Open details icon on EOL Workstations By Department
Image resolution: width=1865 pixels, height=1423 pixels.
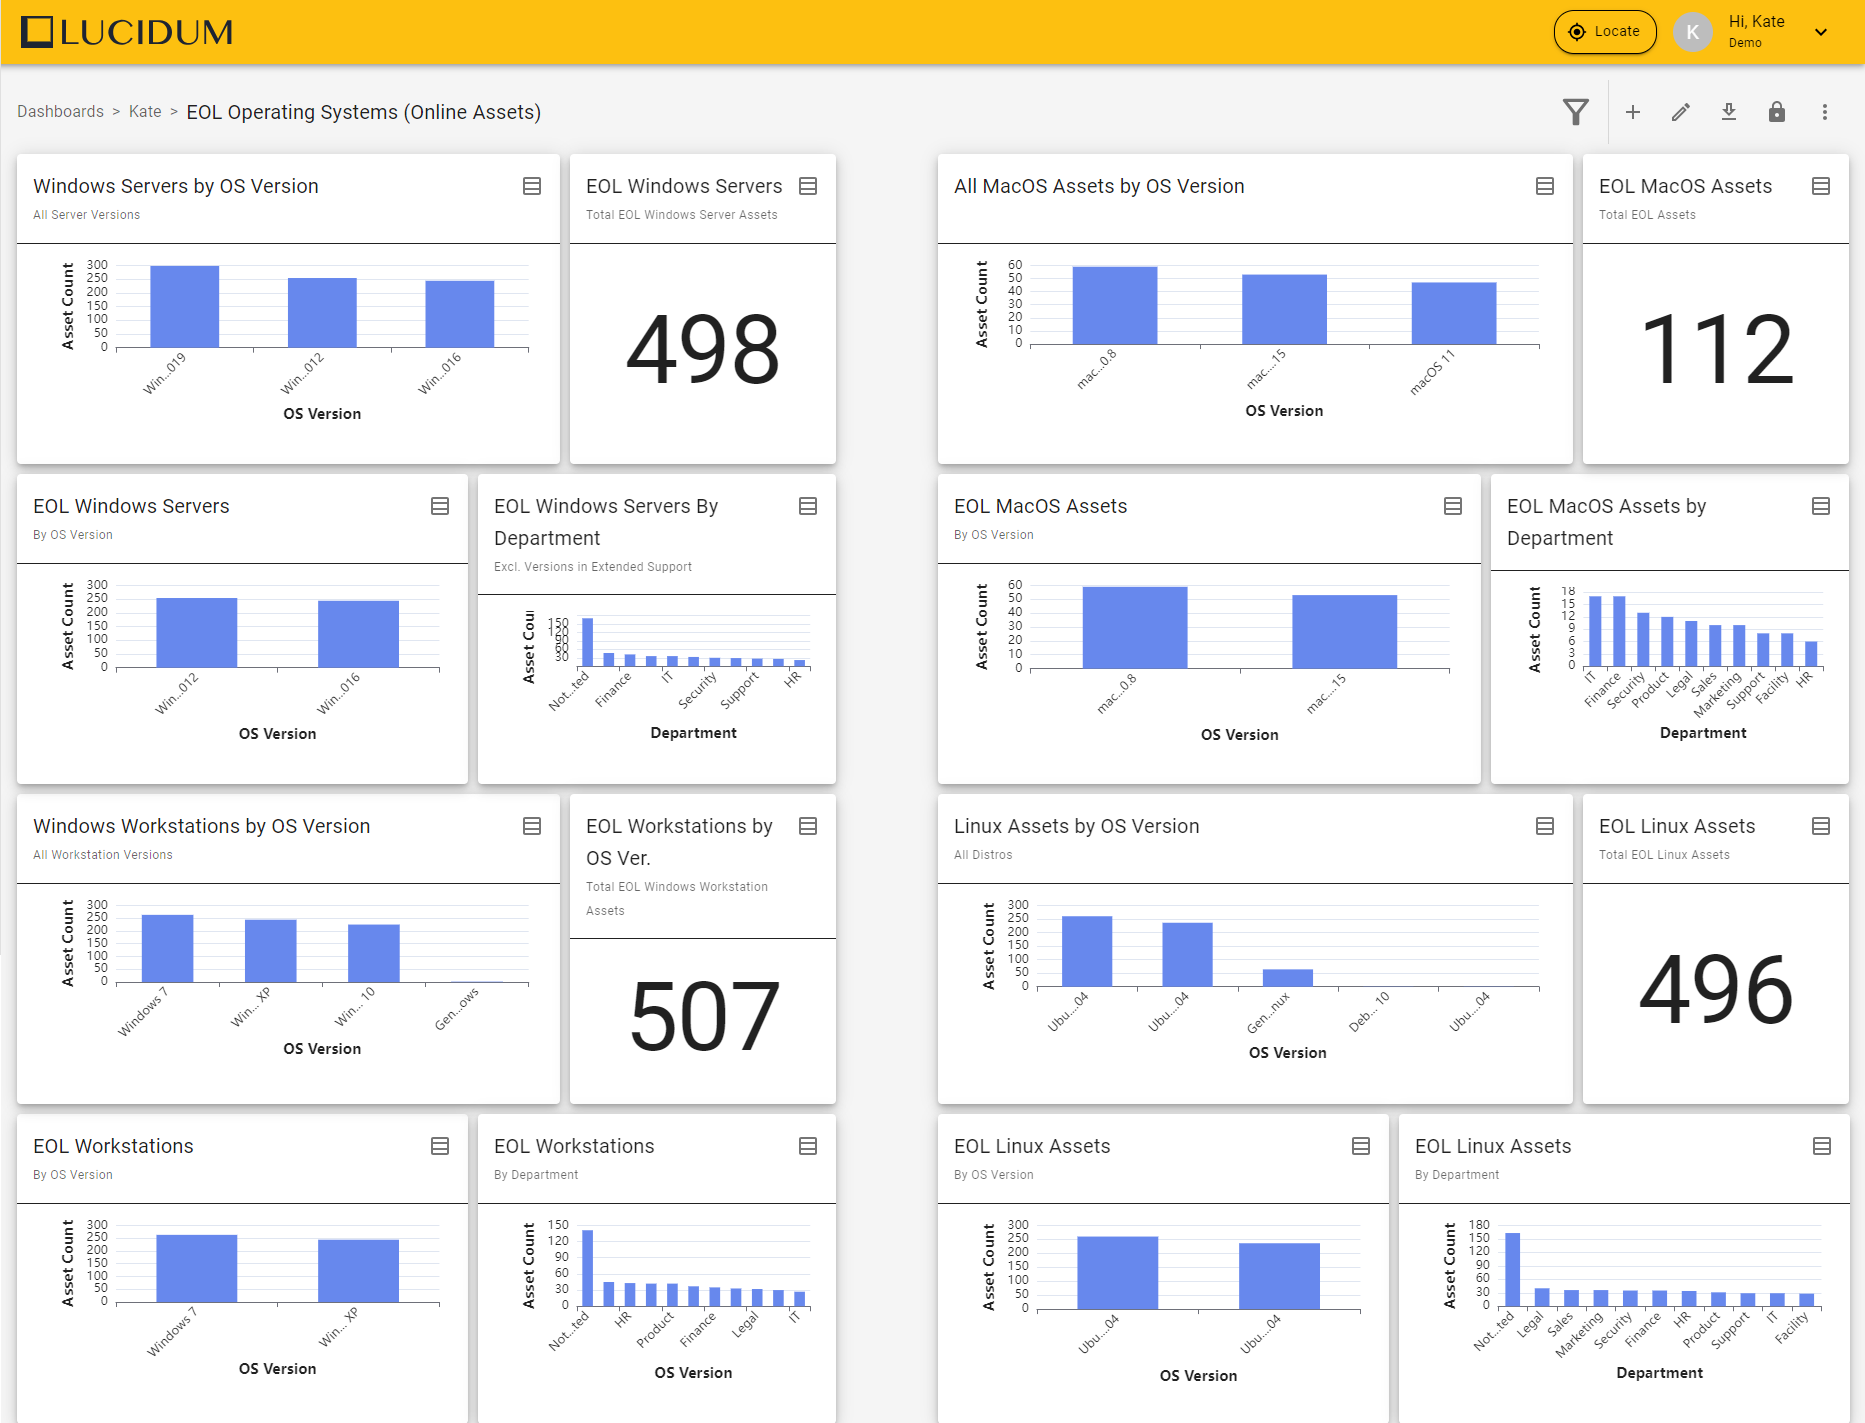808,1146
